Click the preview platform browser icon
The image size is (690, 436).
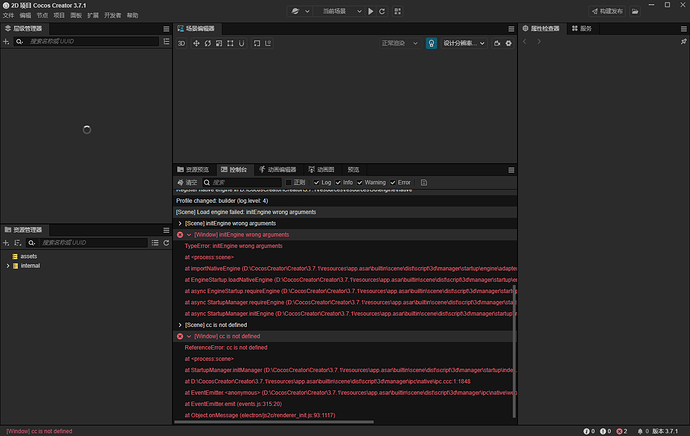(x=295, y=11)
